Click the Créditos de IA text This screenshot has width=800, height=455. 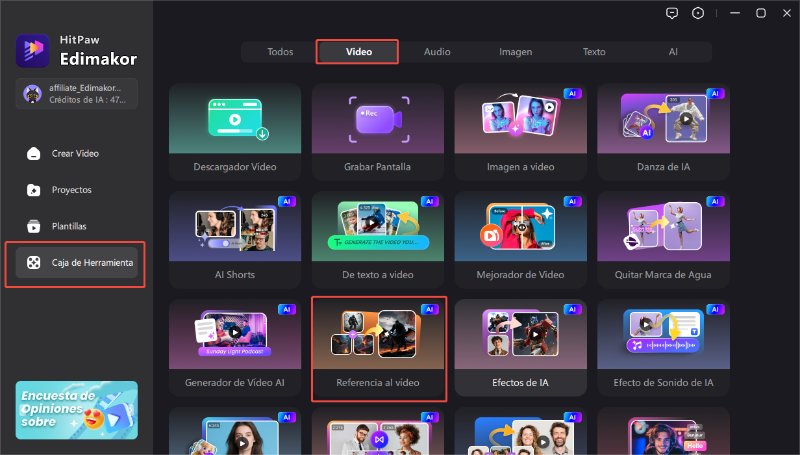[x=87, y=100]
